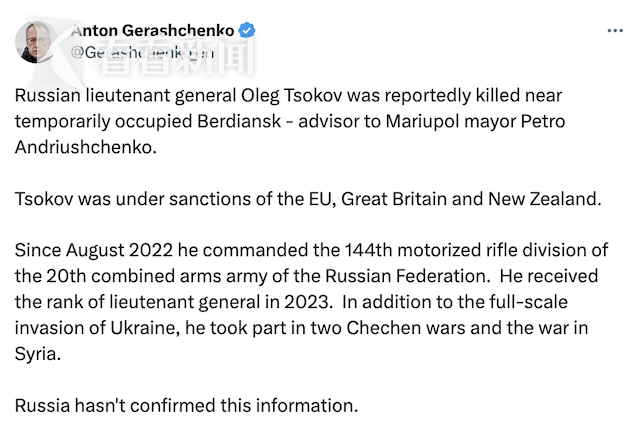This screenshot has width=640, height=431.
Task: Open the Anton Gerashchenko display name link
Action: pos(153,31)
